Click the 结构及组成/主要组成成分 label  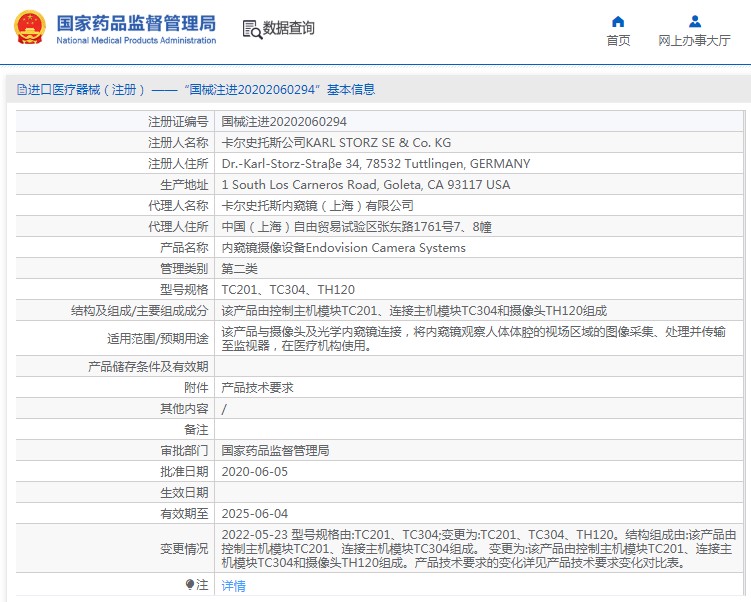pos(139,311)
